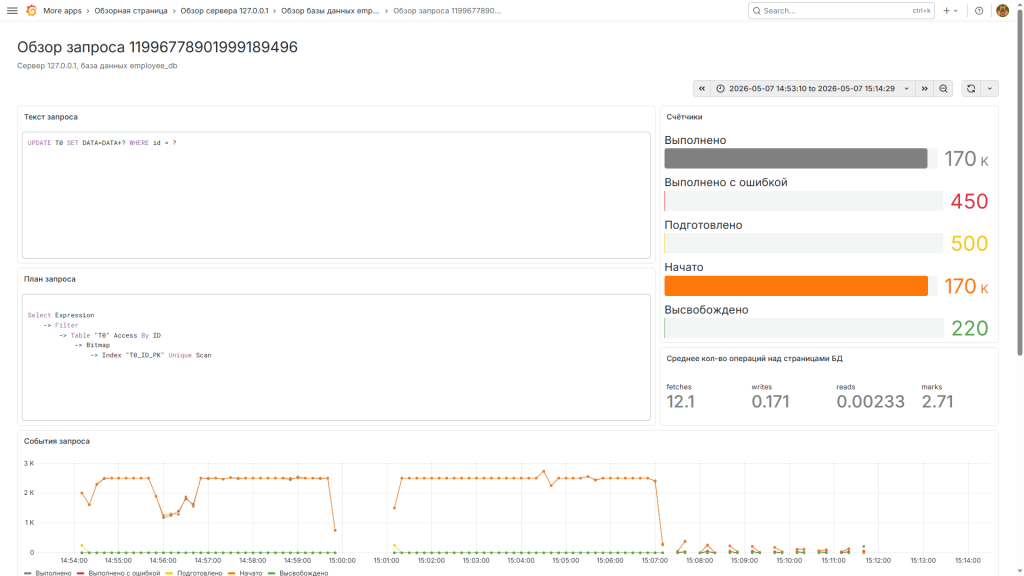The image size is (1024, 576).
Task: Open the Текст запроса panel title menu
Action: 51,117
